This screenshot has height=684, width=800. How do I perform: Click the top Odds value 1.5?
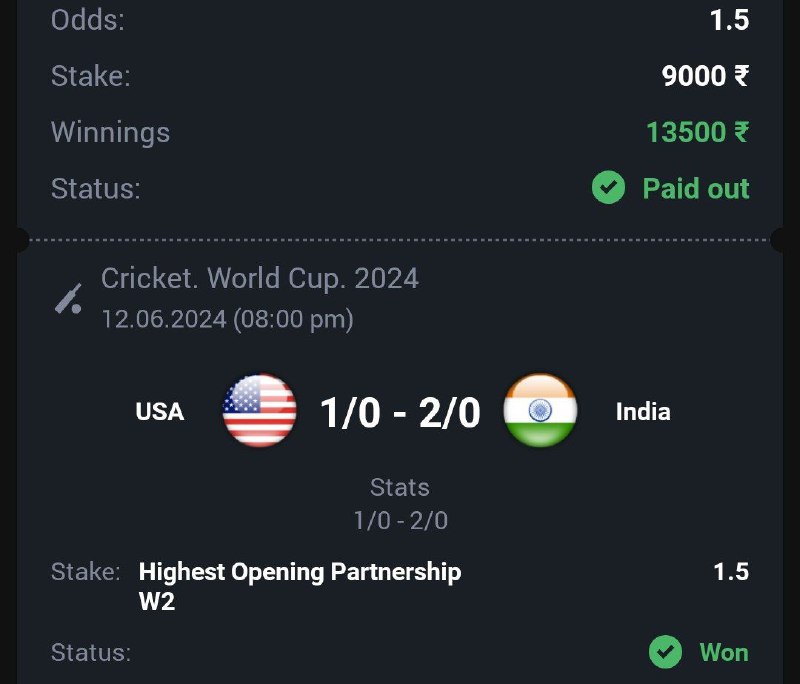click(730, 20)
